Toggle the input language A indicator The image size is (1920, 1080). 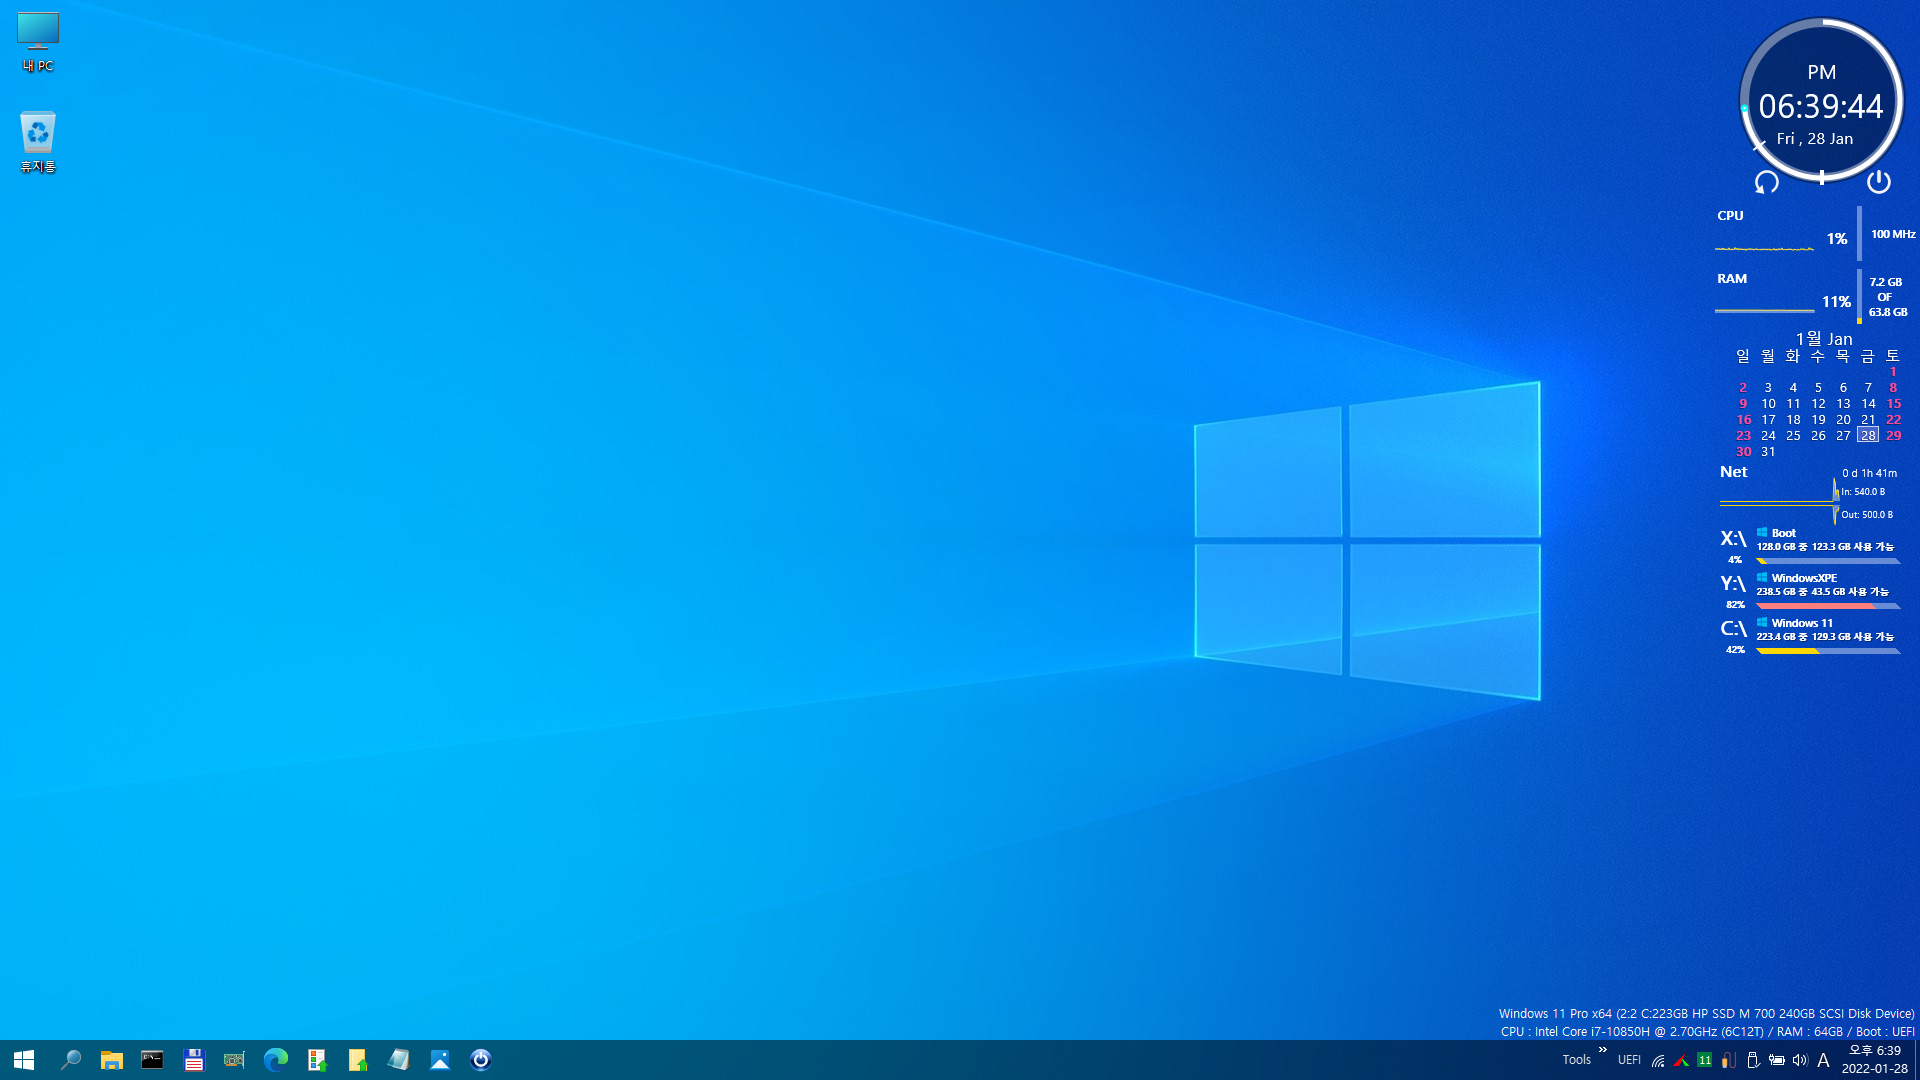coord(1823,1061)
